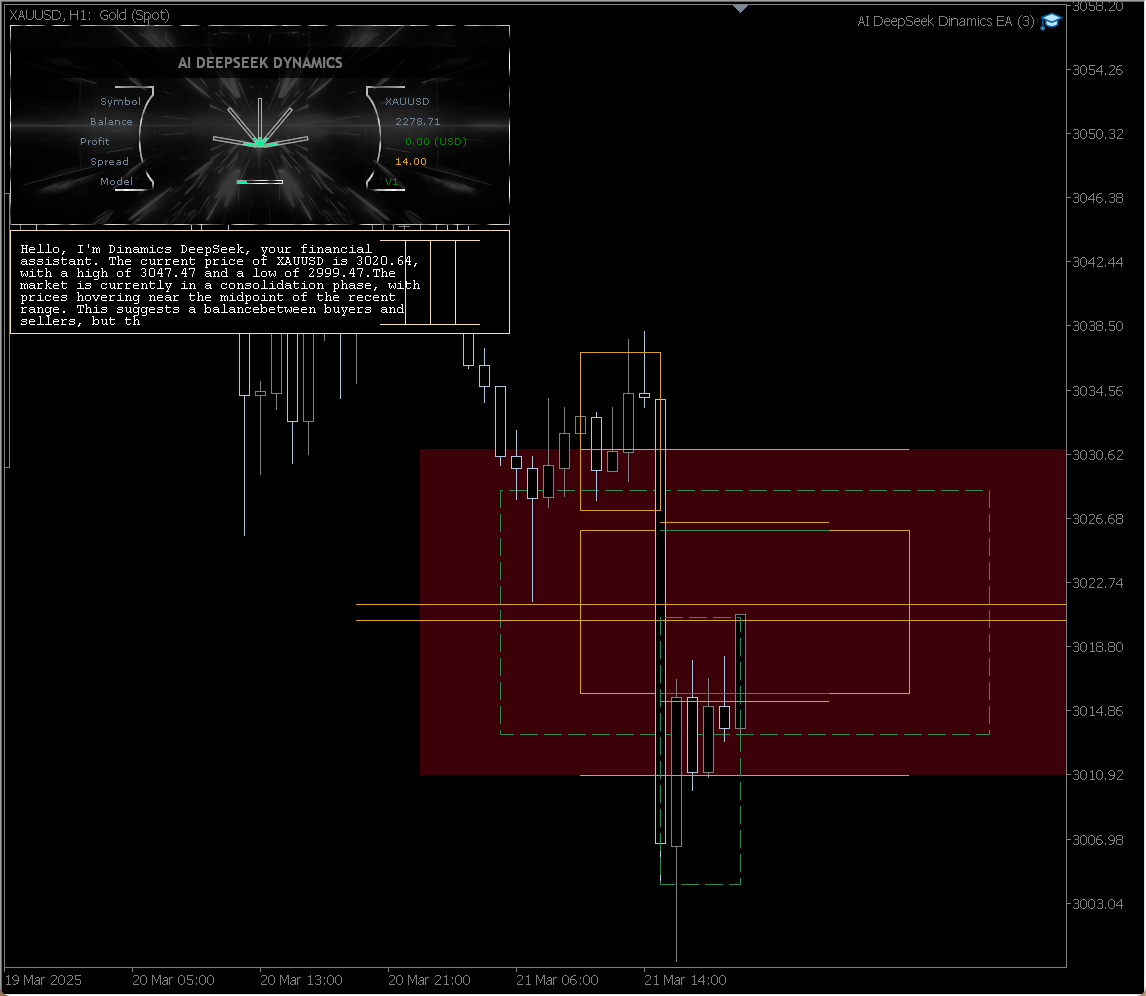Click the Profit label in panel

(95, 142)
